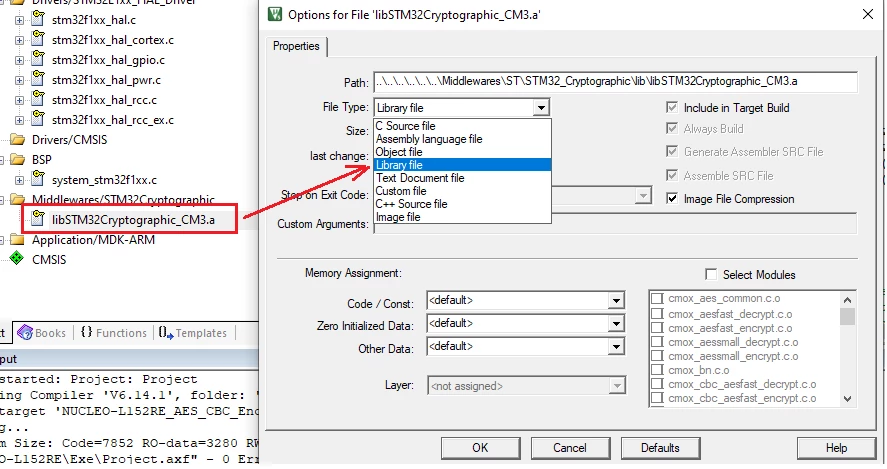Image resolution: width=887 pixels, height=469 pixels.
Task: Click the Cancel button
Action: (x=570, y=448)
